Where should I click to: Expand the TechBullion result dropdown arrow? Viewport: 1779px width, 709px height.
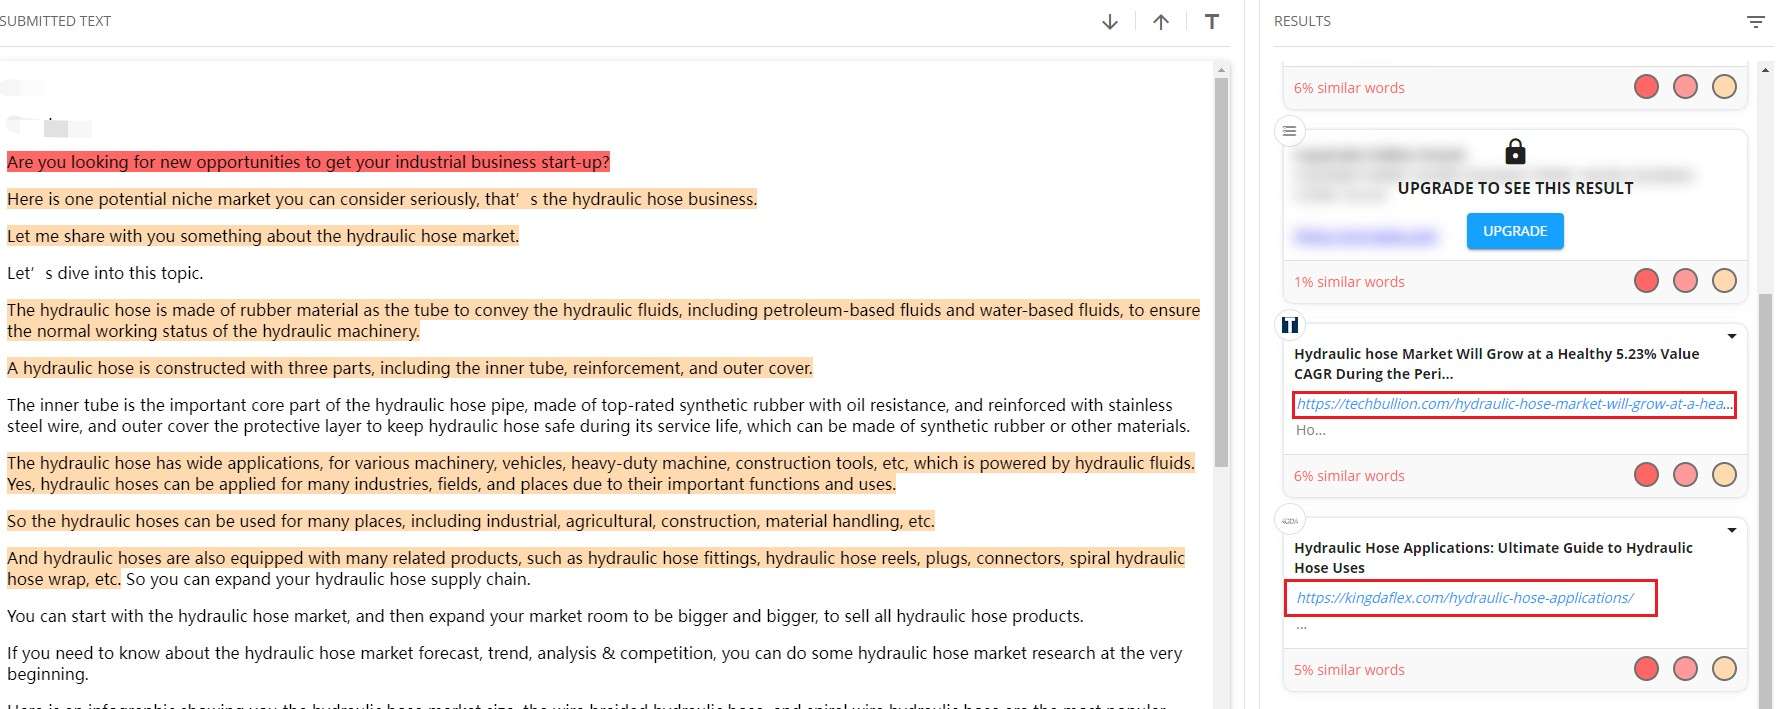pyautogui.click(x=1731, y=337)
